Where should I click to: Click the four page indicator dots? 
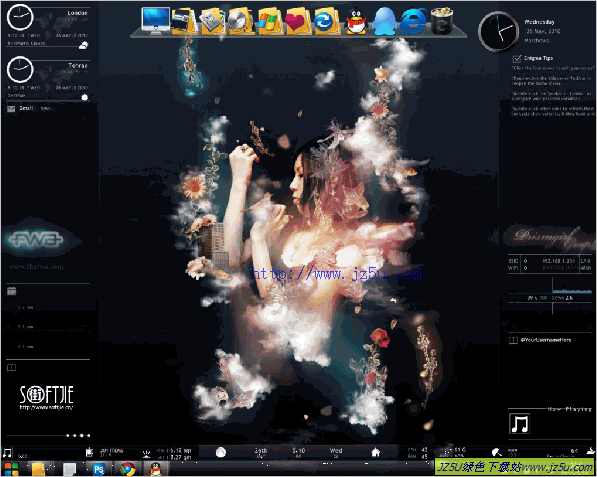[78, 436]
